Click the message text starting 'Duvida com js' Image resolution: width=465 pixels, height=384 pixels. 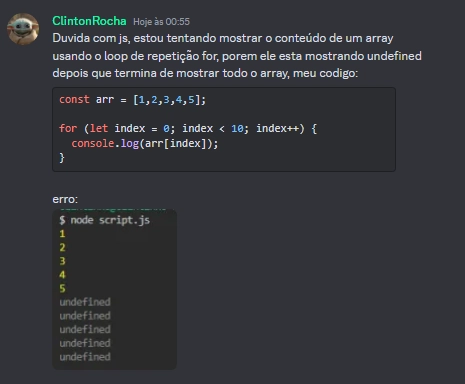[x=237, y=55]
